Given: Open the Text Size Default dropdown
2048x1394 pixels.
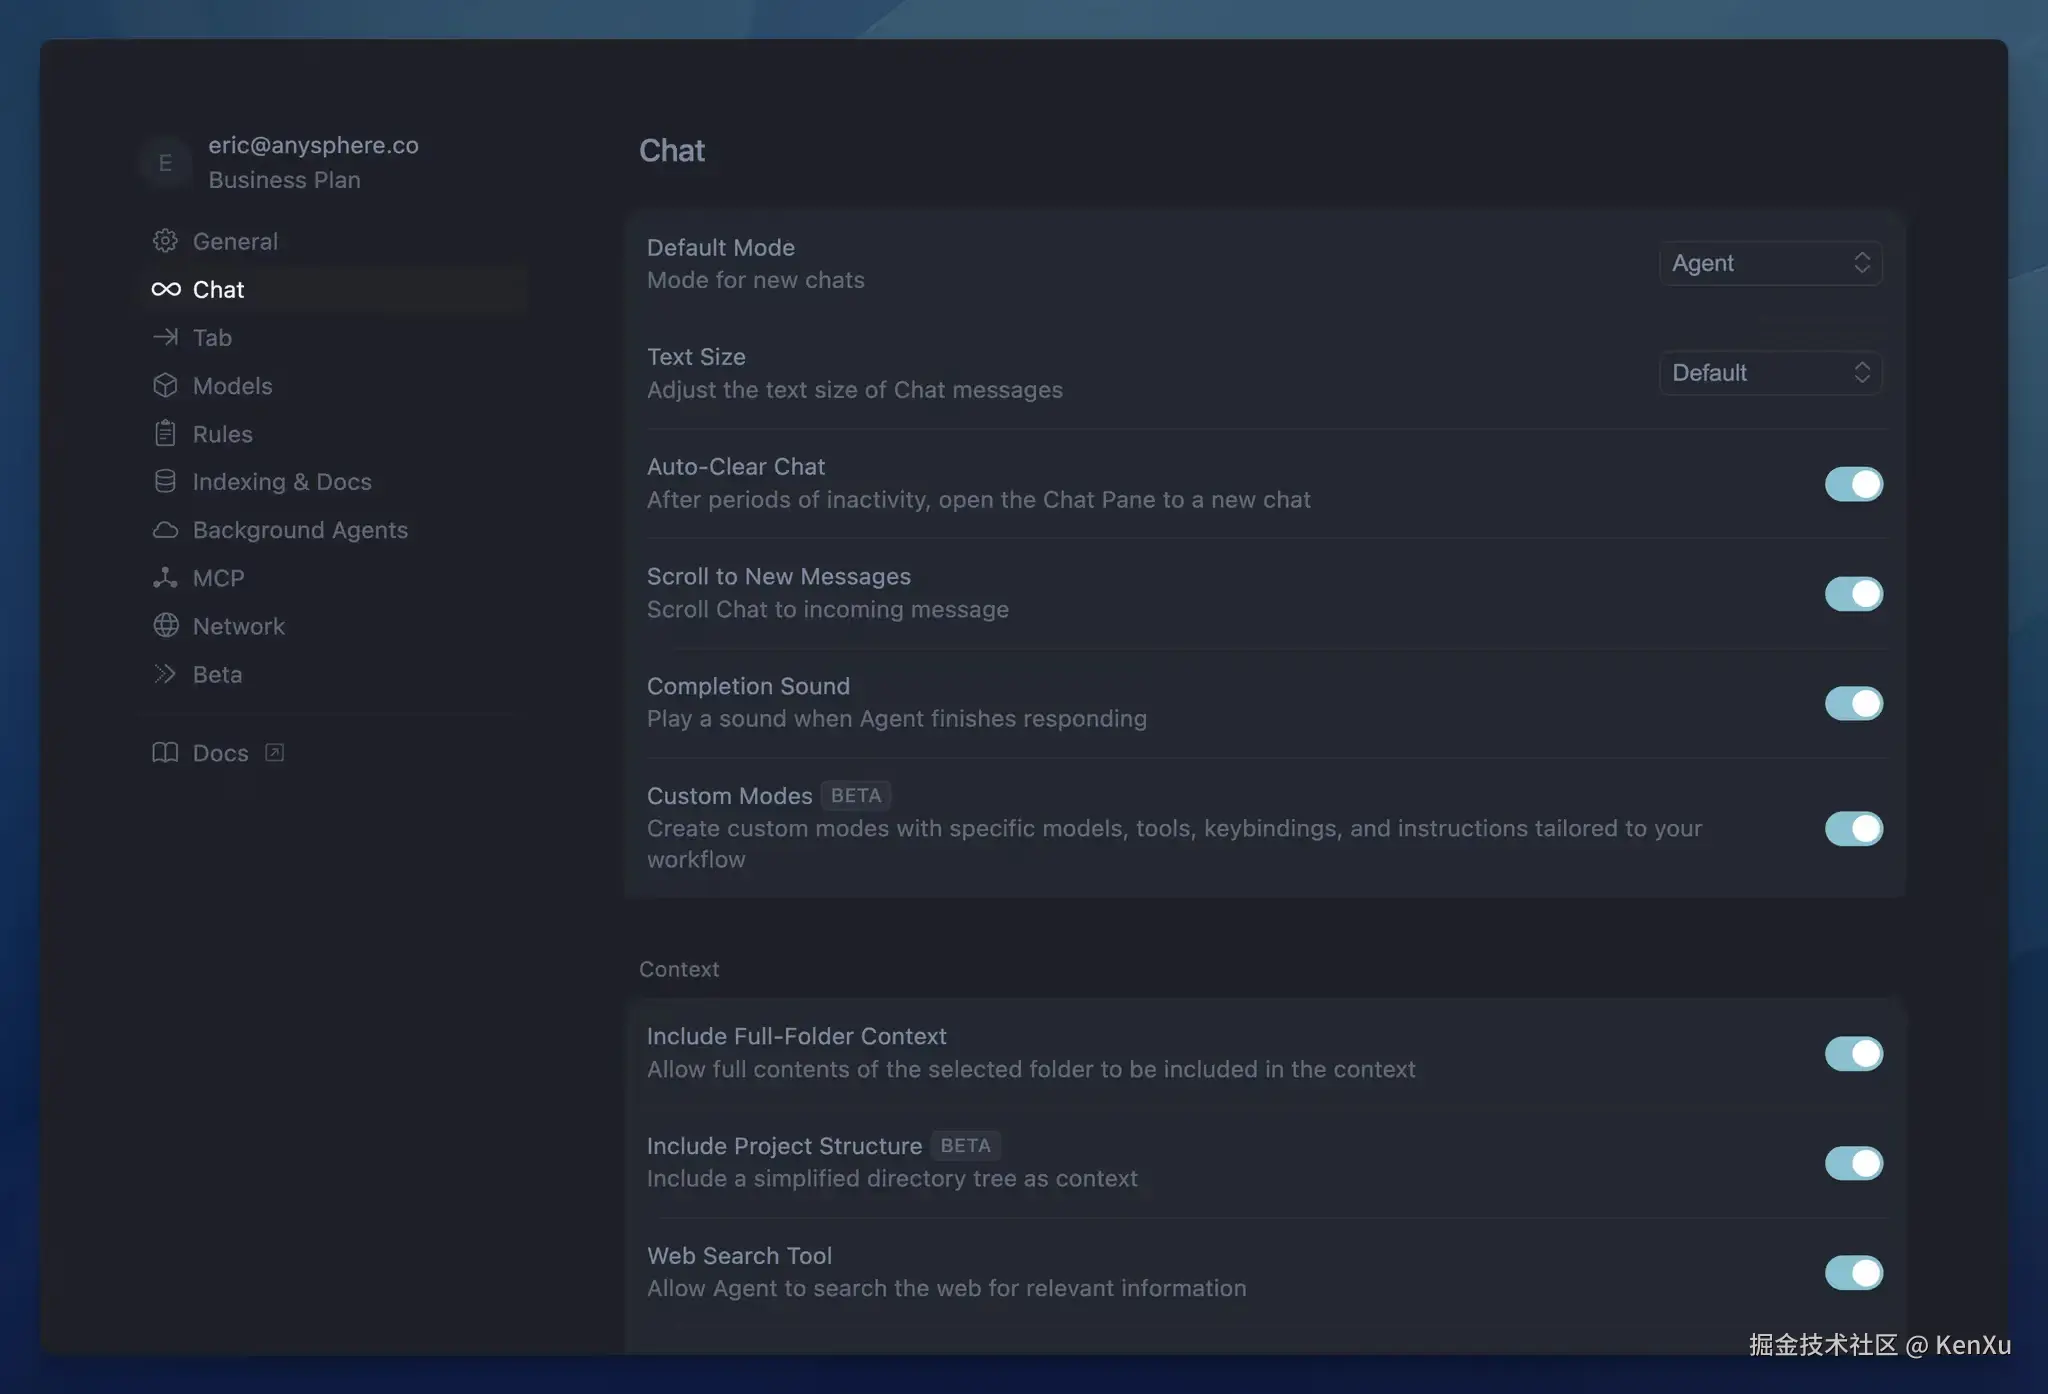Looking at the screenshot, I should pyautogui.click(x=1770, y=373).
